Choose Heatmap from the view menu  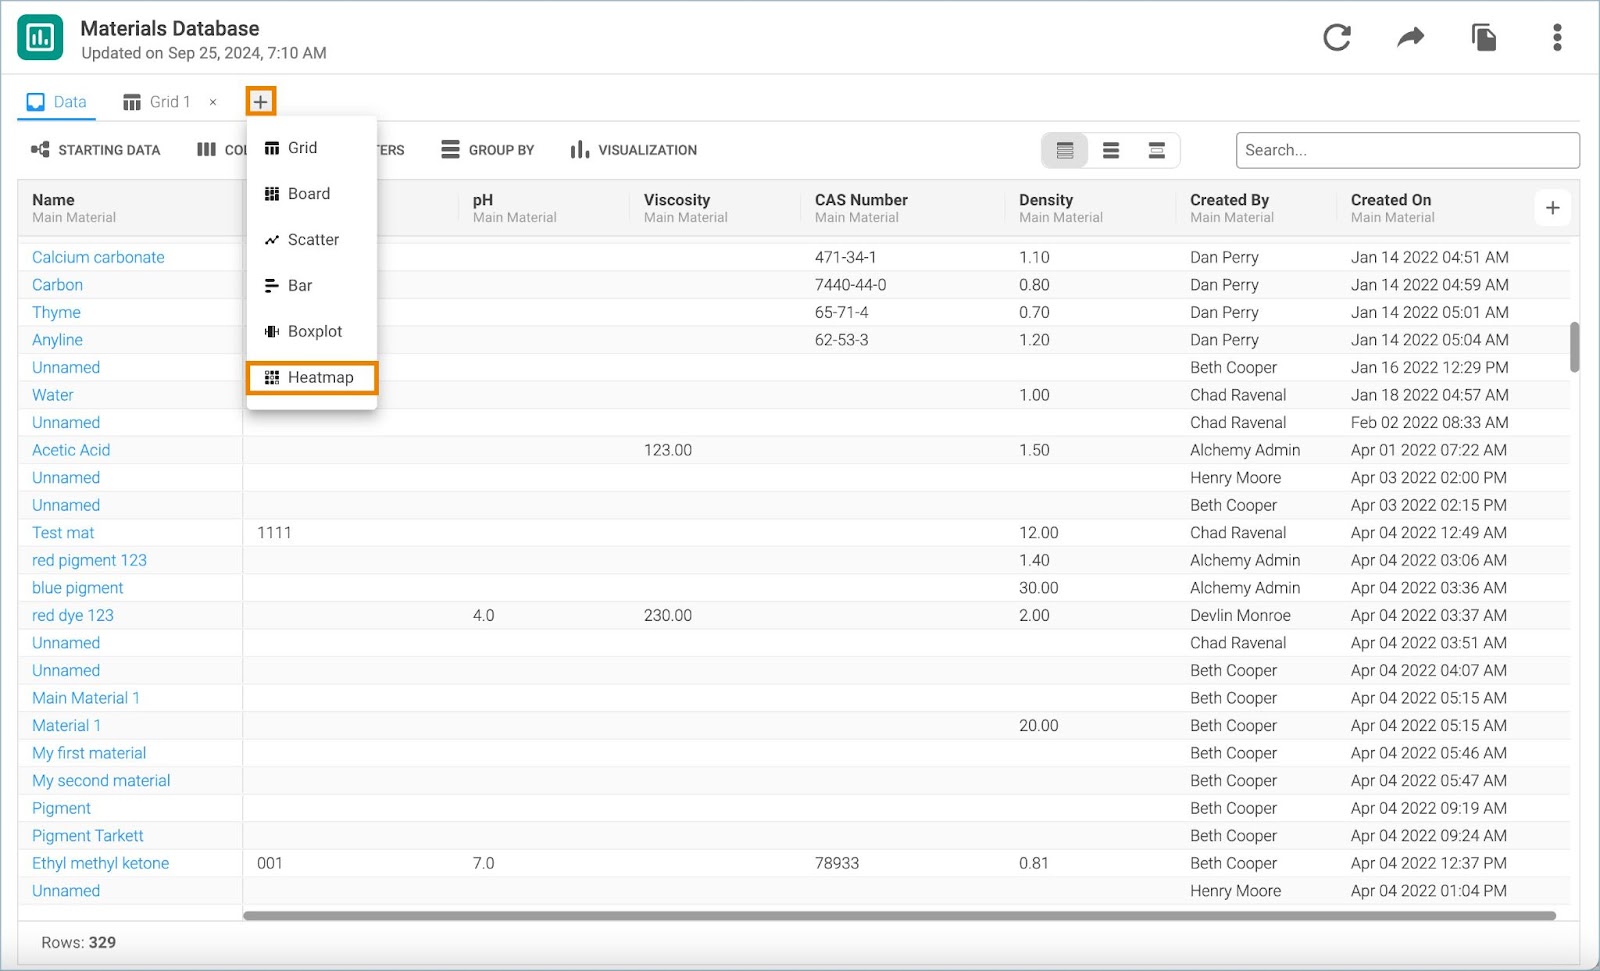(x=312, y=377)
